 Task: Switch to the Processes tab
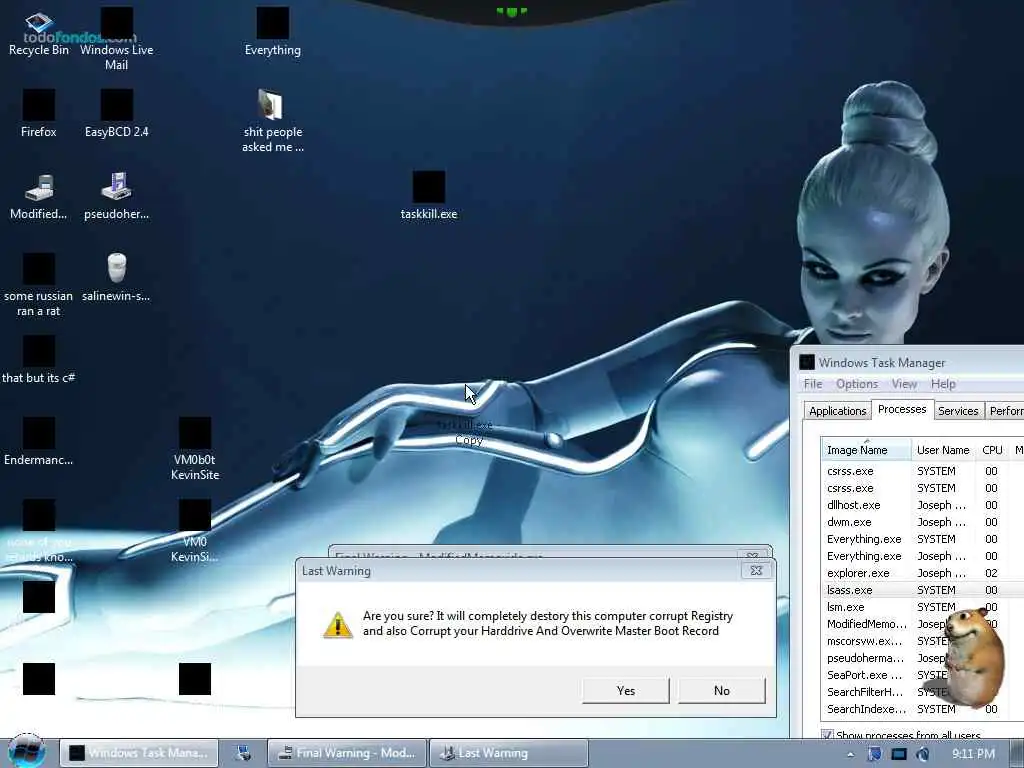pyautogui.click(x=902, y=409)
